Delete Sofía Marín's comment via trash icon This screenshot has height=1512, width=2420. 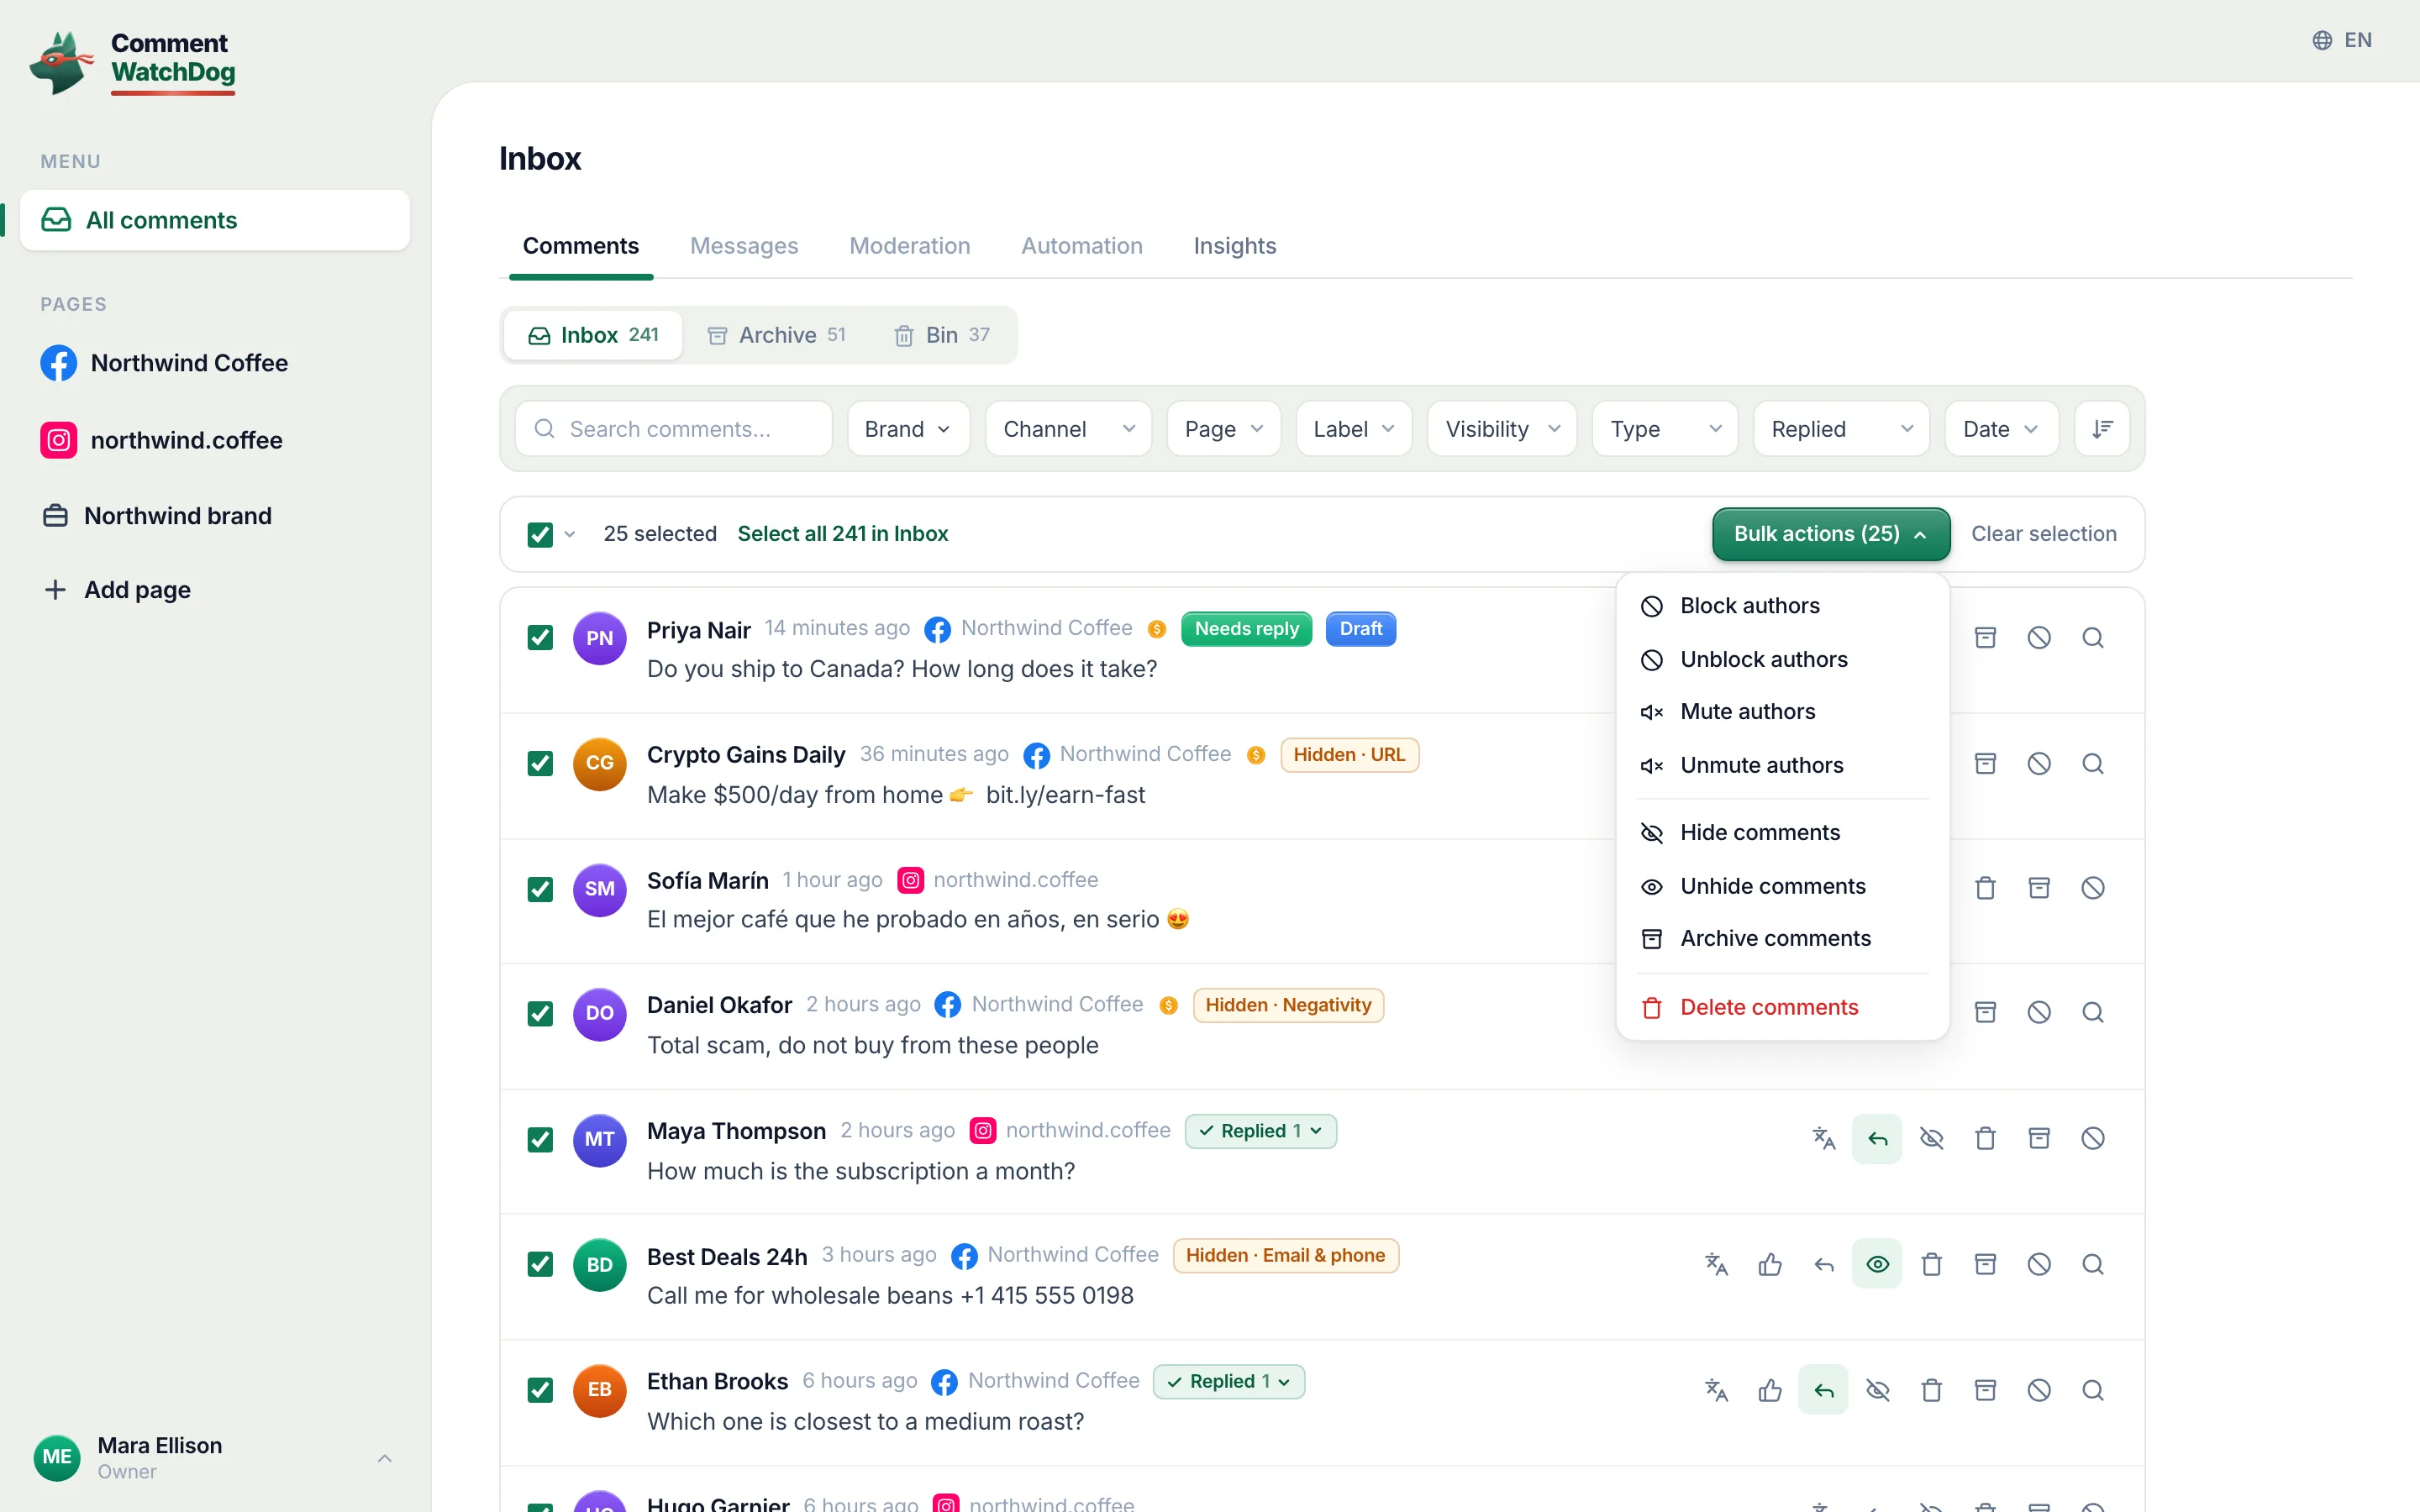point(1985,888)
